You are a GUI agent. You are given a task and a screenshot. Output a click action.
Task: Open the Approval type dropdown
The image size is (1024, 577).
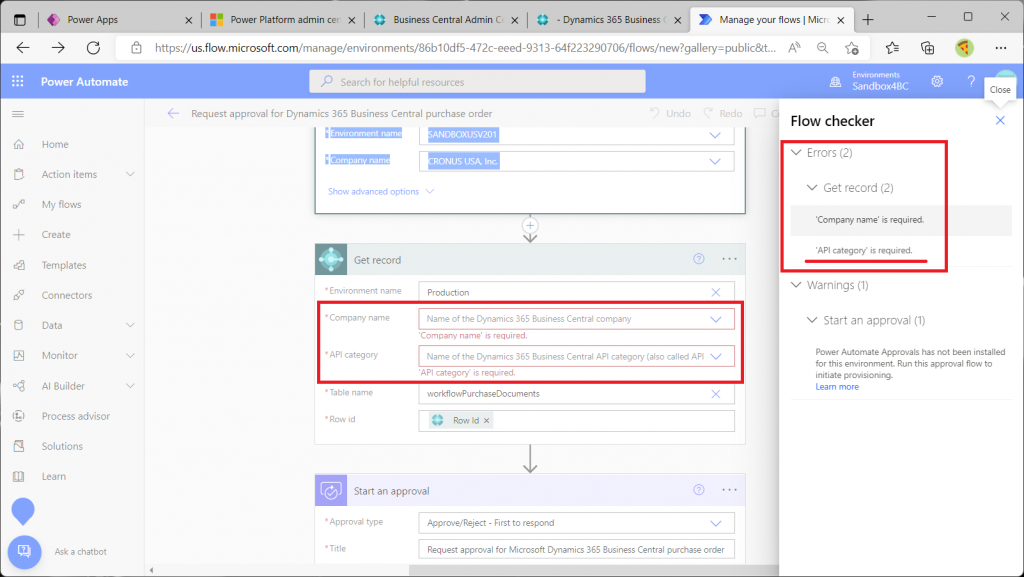point(716,523)
